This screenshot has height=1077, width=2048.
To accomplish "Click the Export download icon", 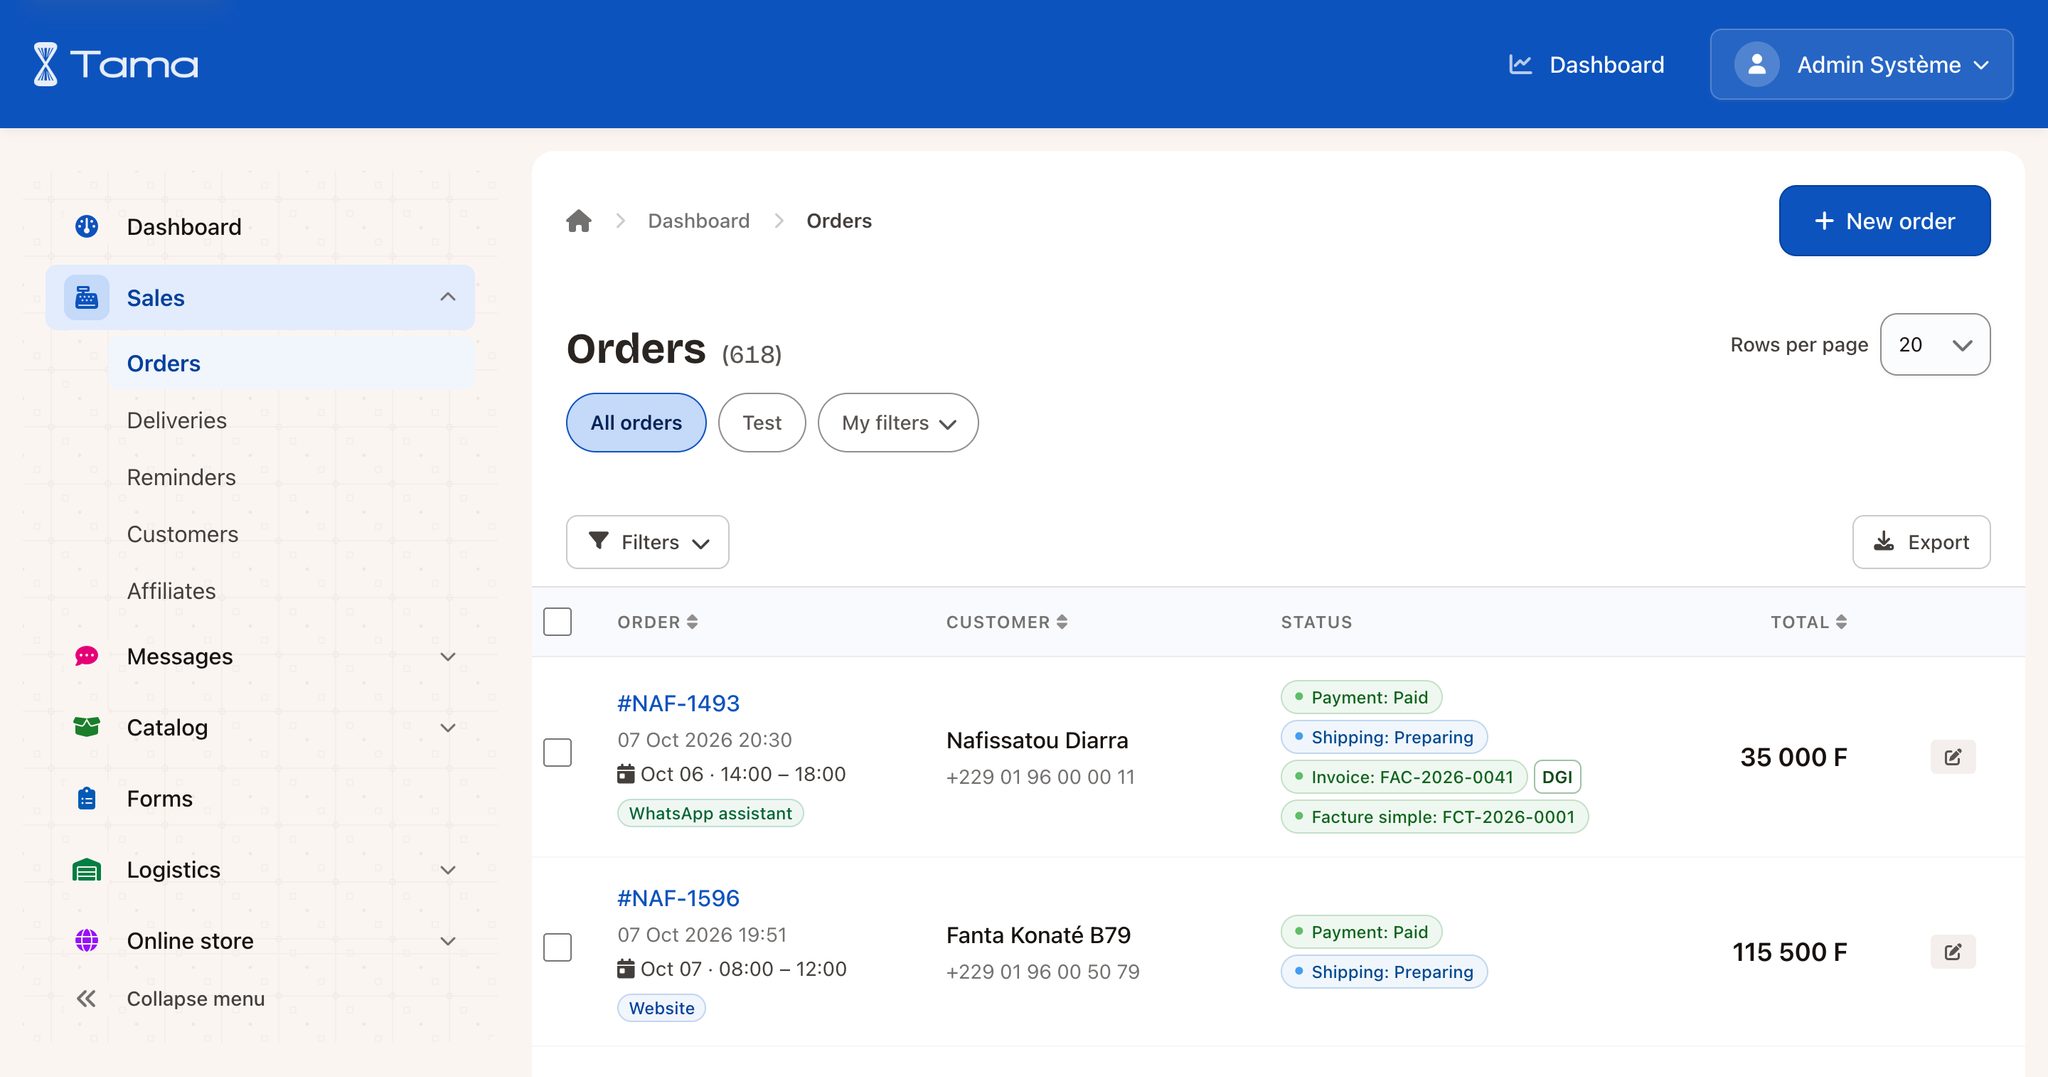I will pos(1884,541).
